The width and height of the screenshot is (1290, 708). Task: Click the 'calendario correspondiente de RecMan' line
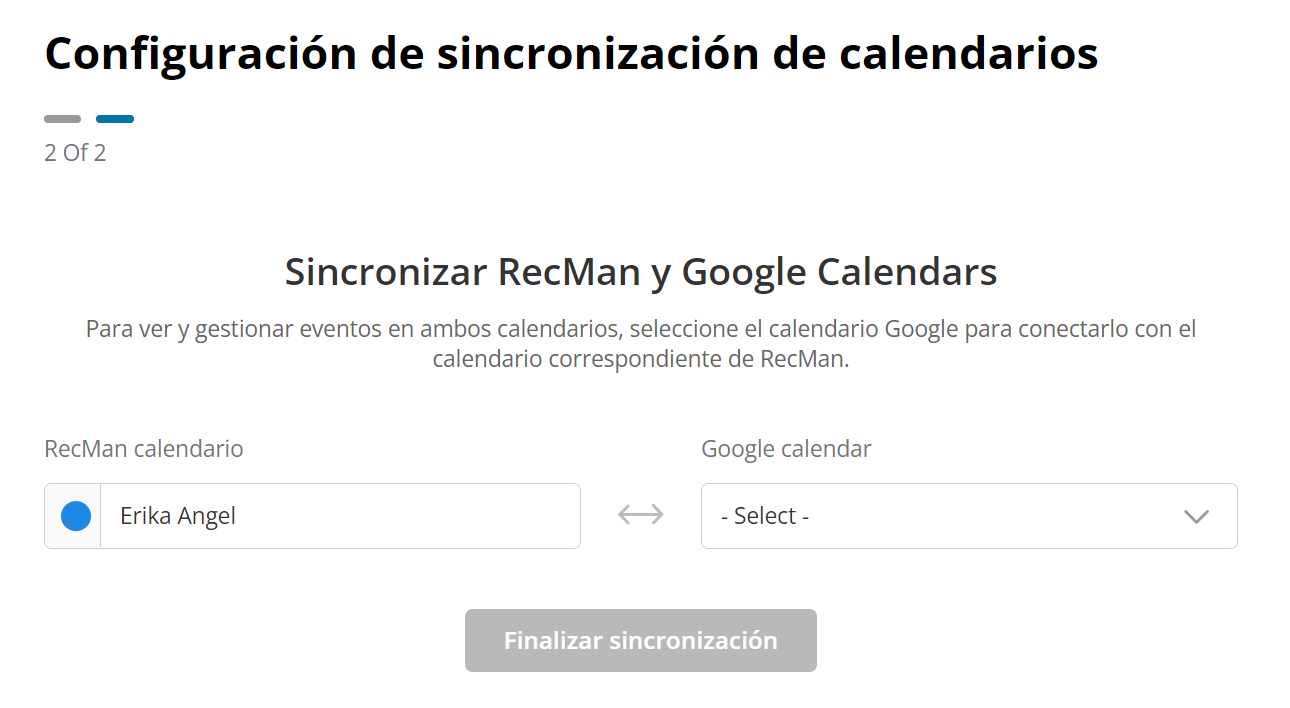pos(641,359)
